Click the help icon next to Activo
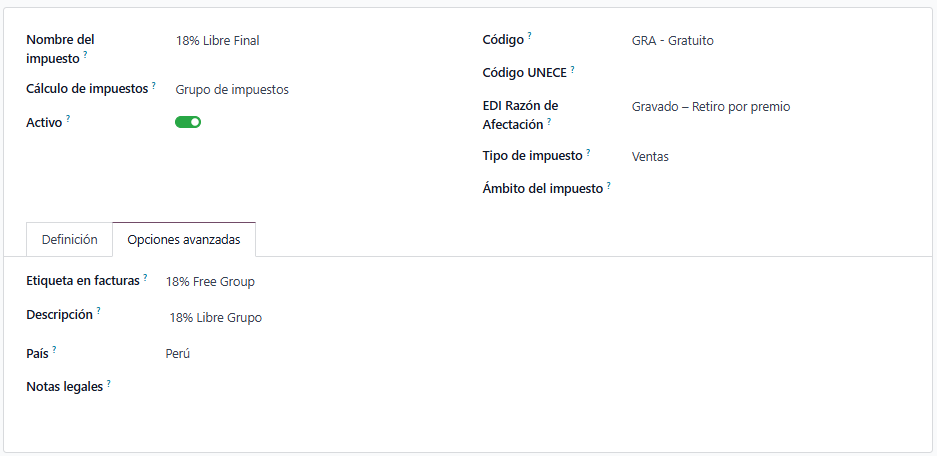 68,118
